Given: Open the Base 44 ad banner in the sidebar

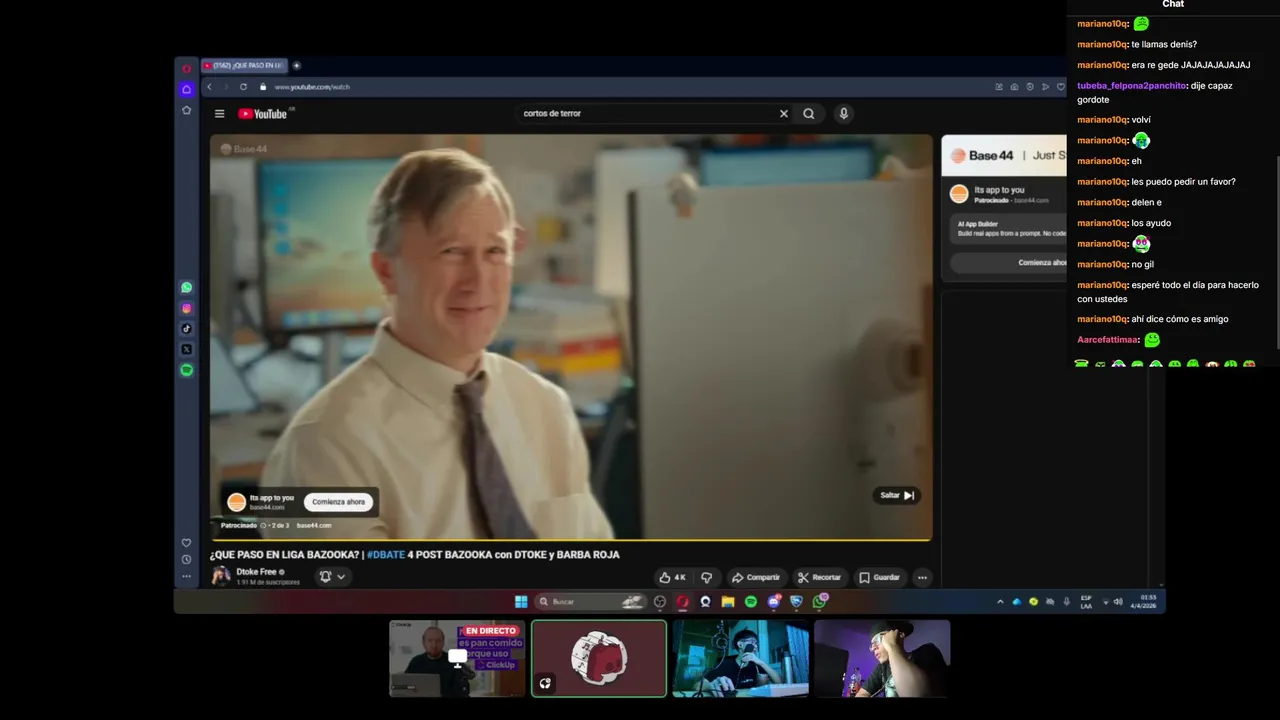Looking at the screenshot, I should [x=1004, y=156].
